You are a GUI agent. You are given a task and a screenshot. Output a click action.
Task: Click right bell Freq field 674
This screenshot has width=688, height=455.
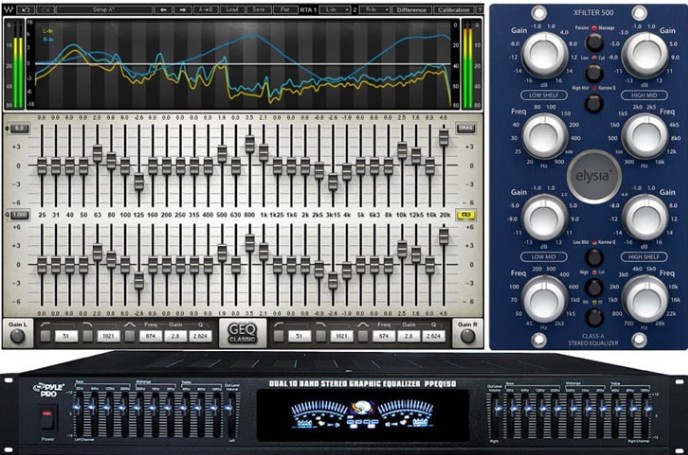[x=383, y=337]
